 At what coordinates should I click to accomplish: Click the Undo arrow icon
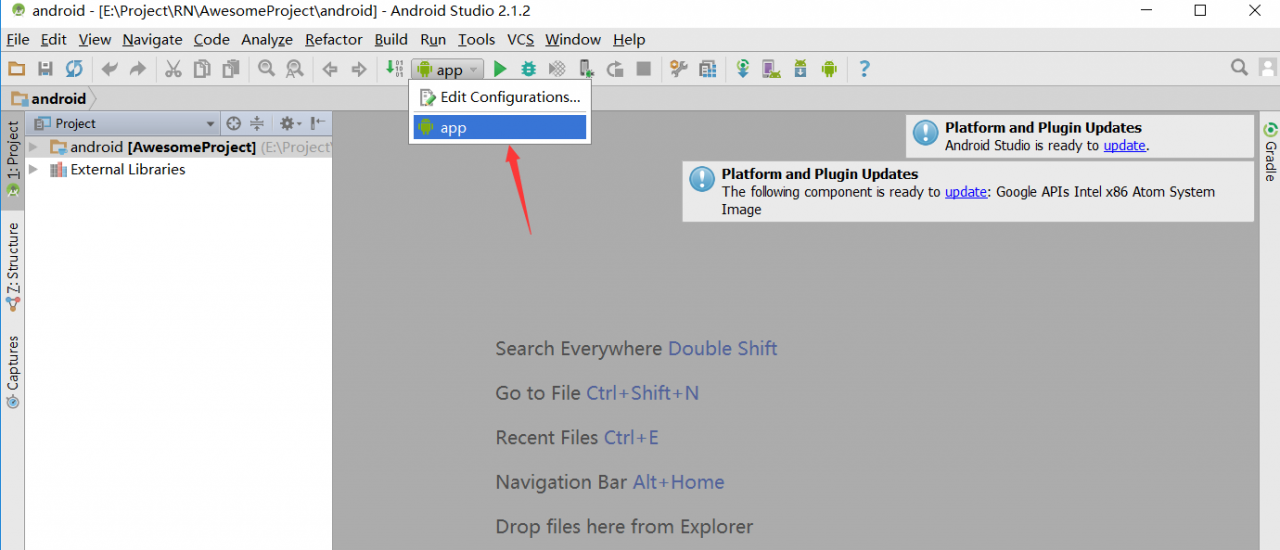coord(110,69)
